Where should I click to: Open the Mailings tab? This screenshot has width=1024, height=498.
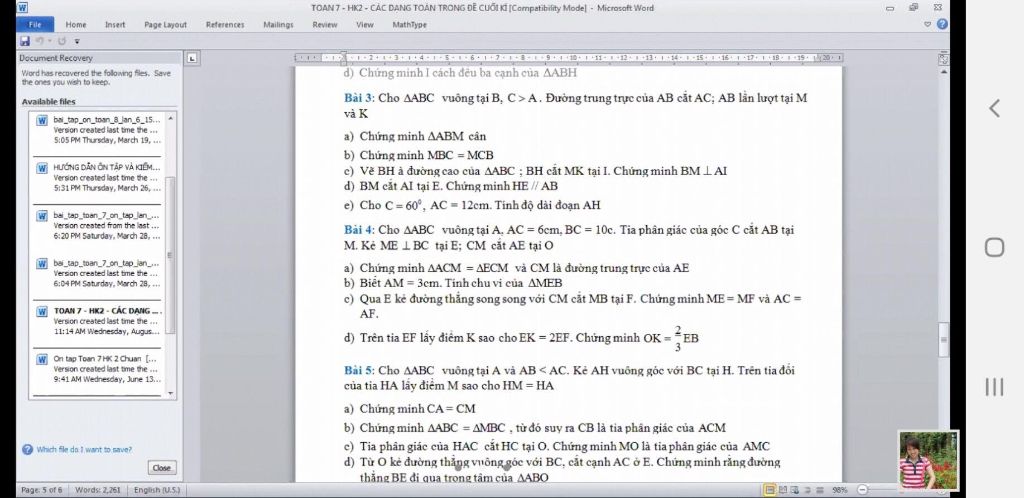278,25
